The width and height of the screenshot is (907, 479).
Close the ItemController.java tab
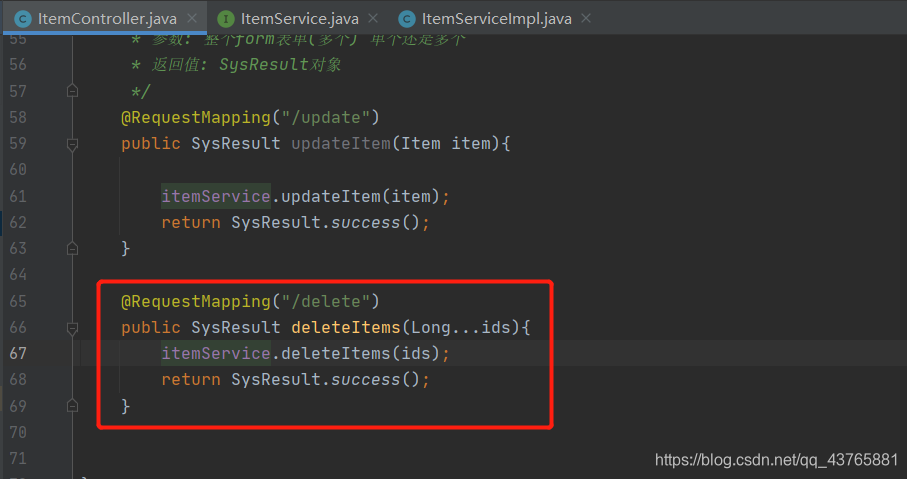pos(192,19)
